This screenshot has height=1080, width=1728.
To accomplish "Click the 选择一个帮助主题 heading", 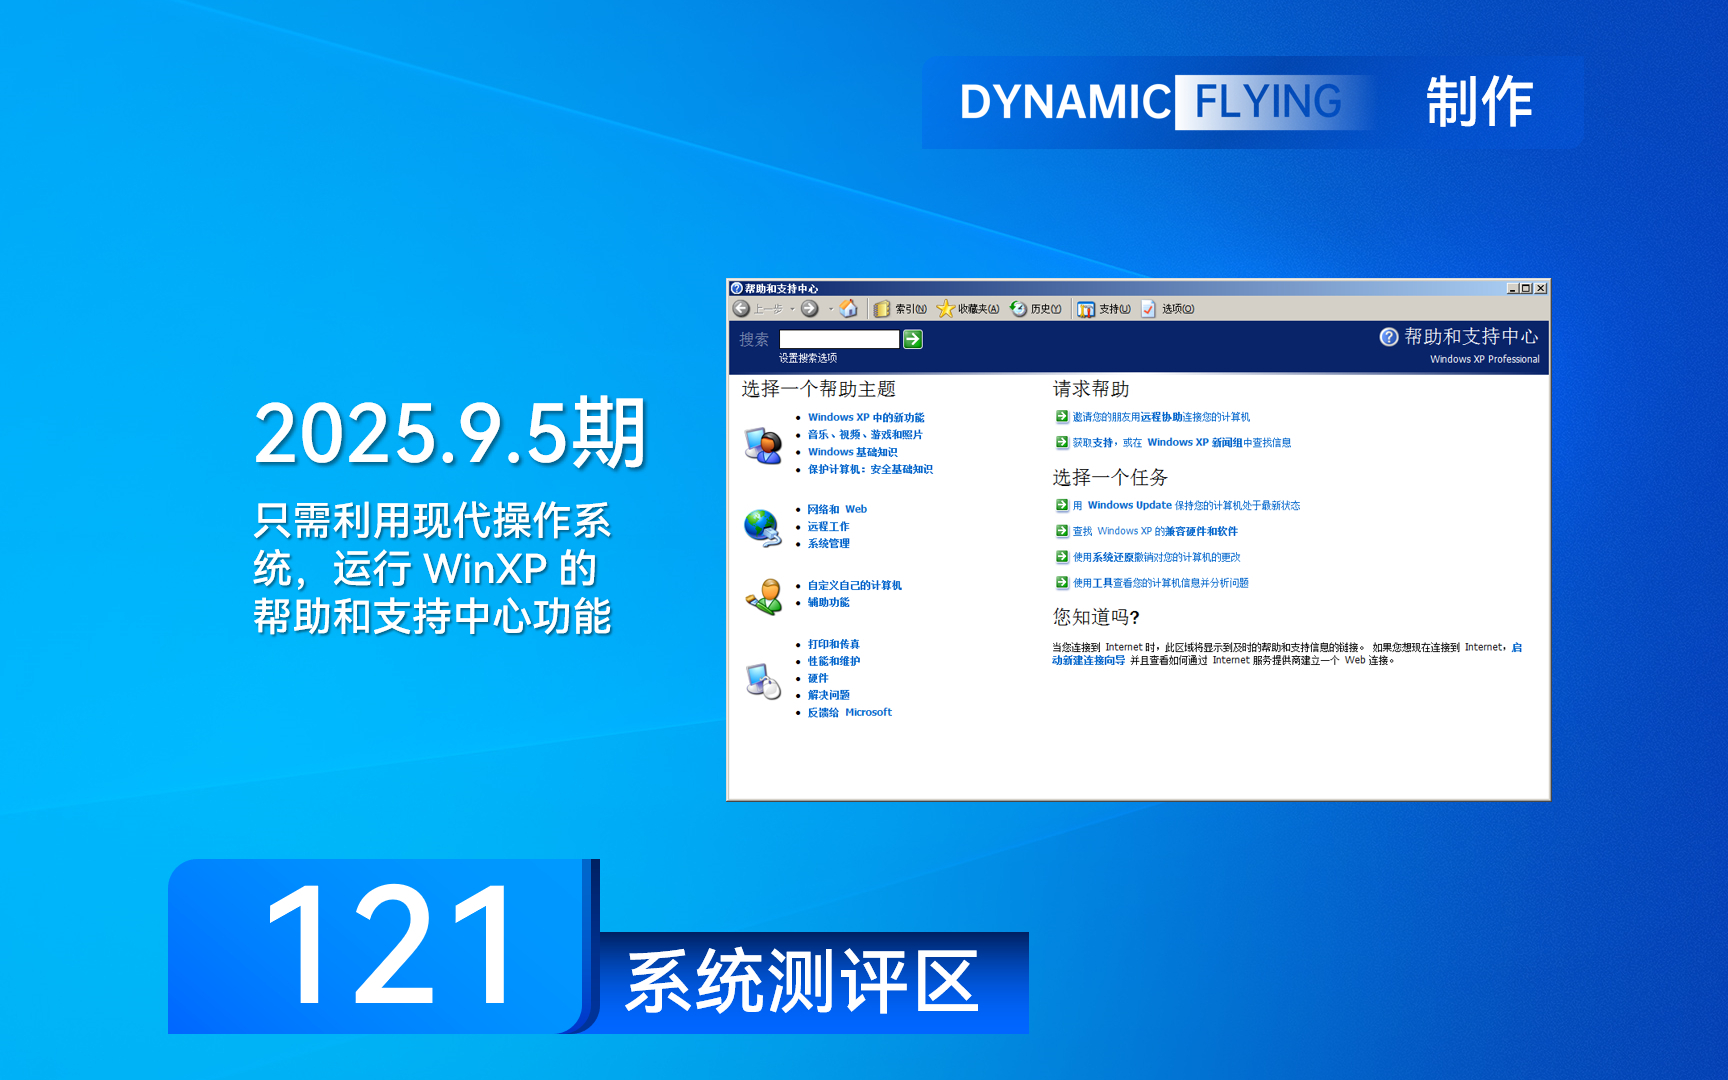I will [x=818, y=389].
